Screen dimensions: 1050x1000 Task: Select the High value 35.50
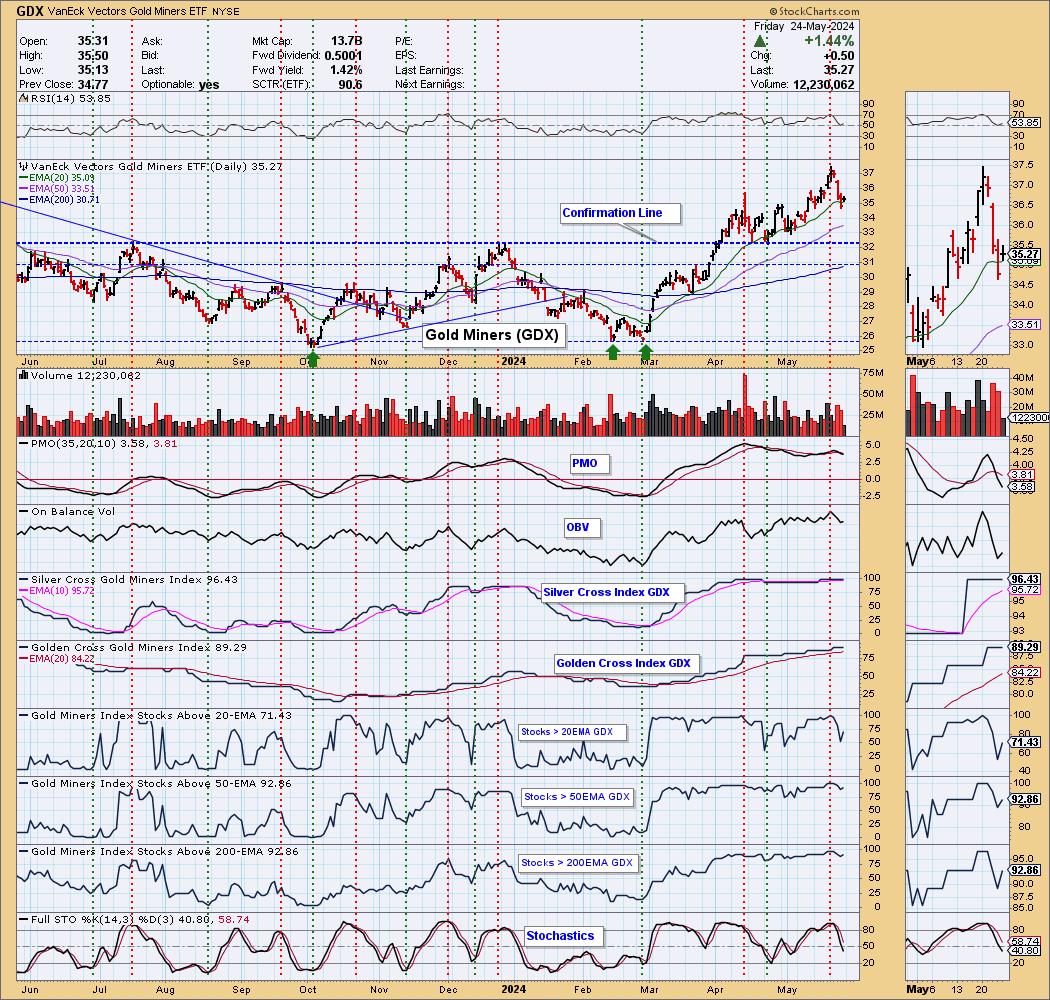click(93, 56)
